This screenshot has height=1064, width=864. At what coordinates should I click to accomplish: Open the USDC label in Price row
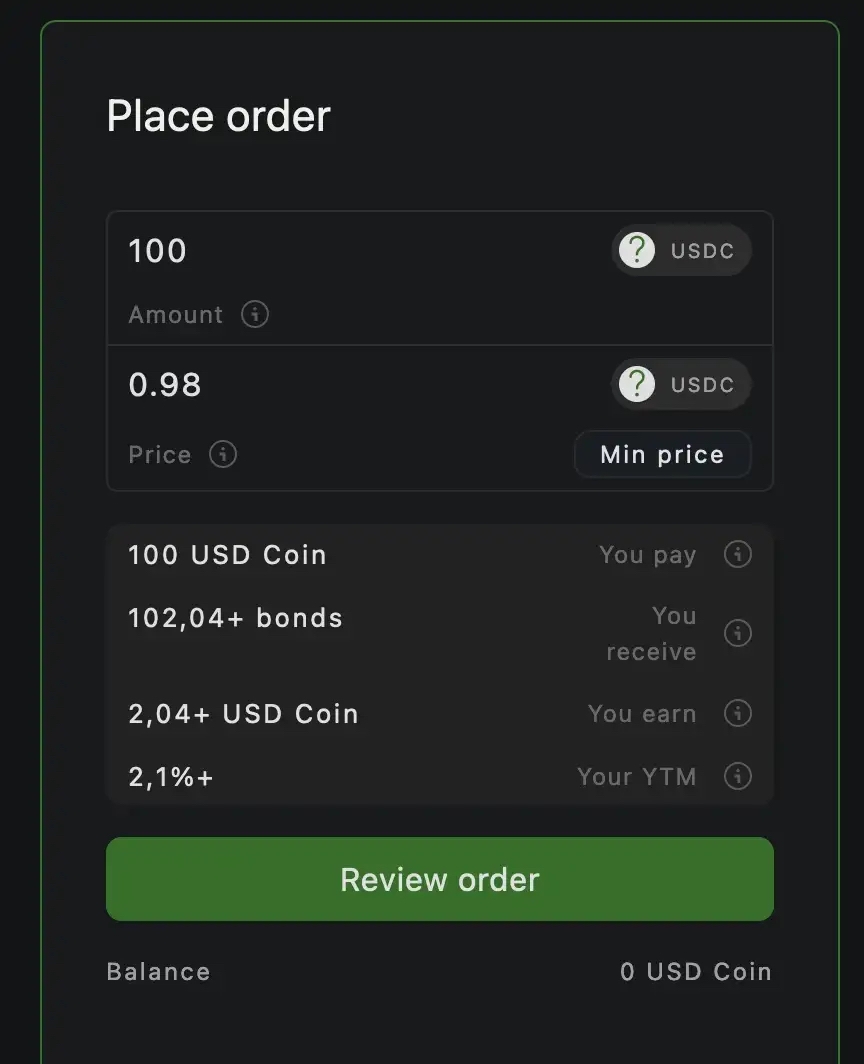point(702,385)
